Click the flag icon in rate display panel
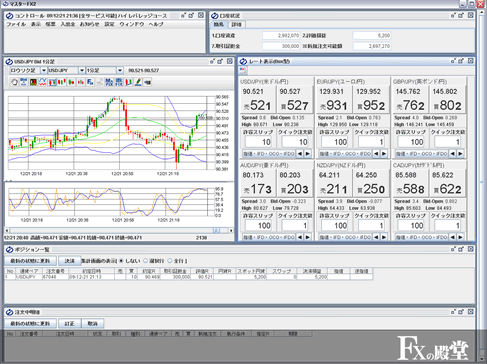 [242, 70]
